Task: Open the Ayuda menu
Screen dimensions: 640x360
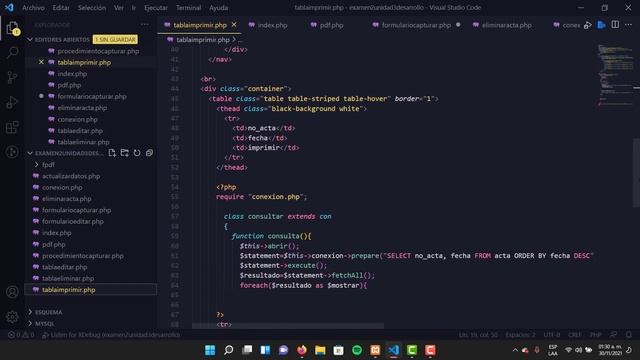Action: (219, 8)
